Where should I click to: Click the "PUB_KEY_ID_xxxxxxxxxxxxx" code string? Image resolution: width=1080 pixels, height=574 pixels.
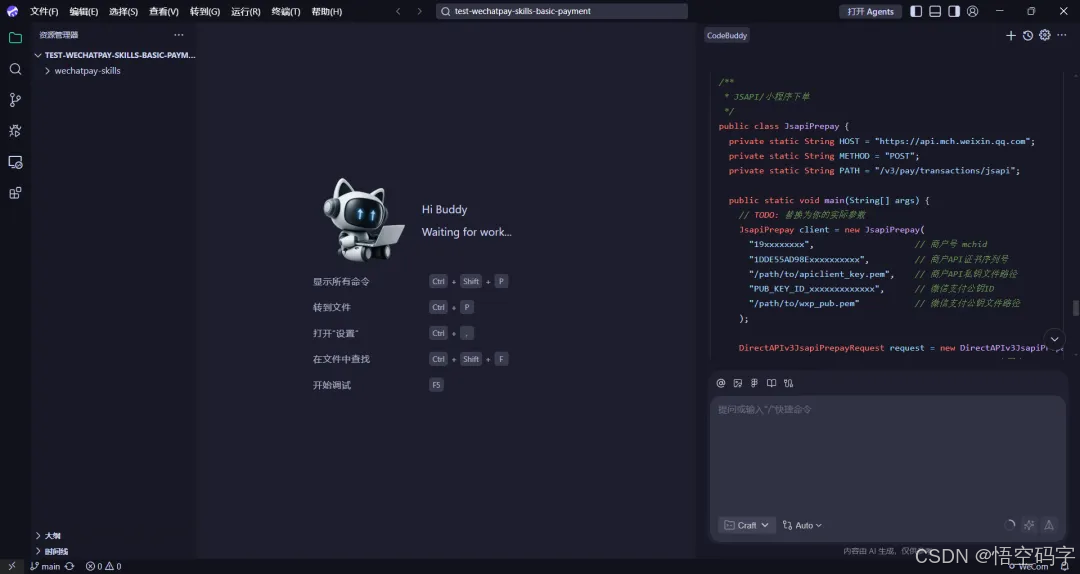click(x=816, y=289)
